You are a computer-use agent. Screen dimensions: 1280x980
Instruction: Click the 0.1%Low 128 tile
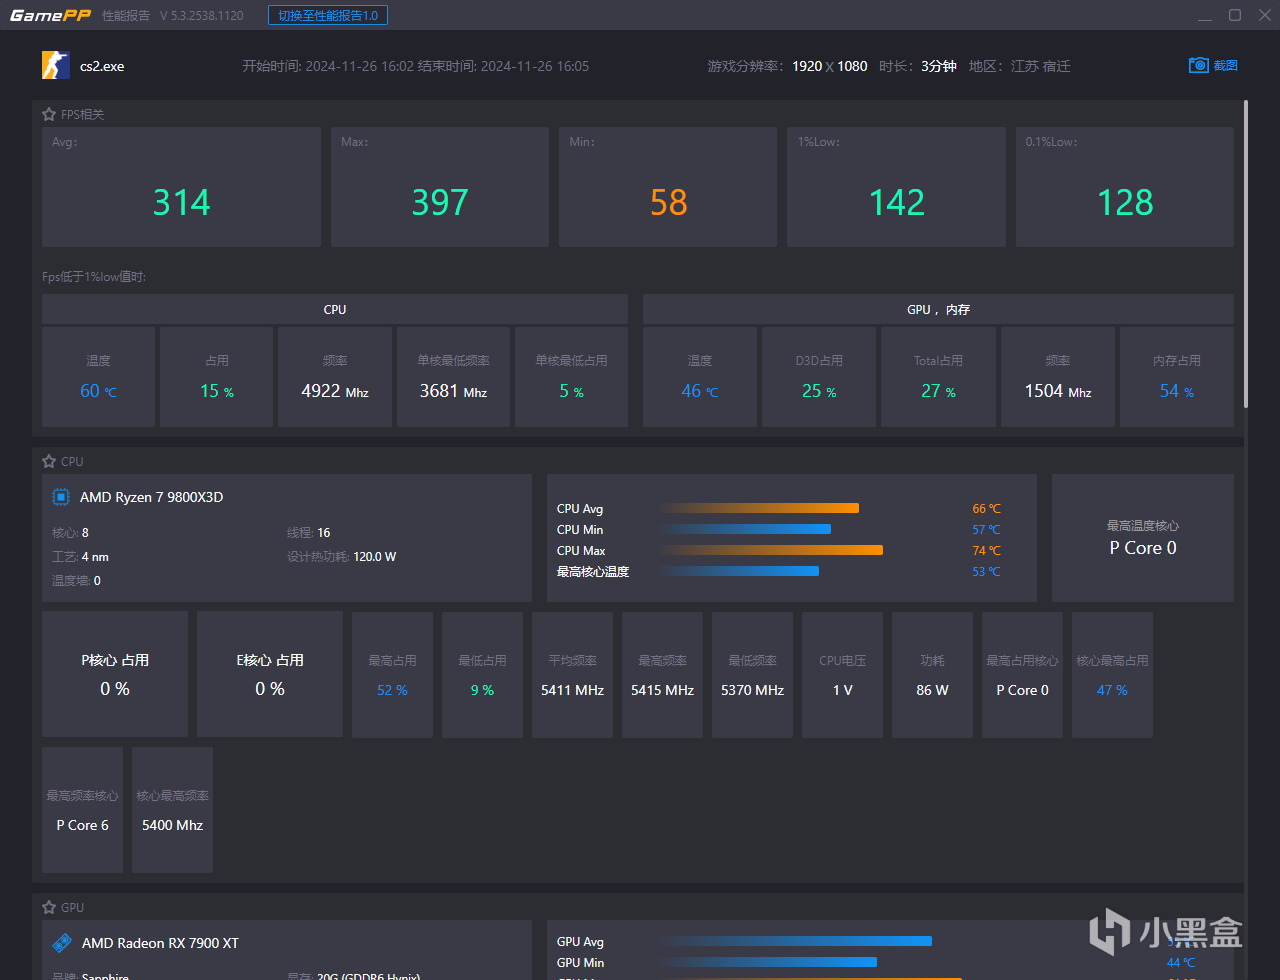1125,187
